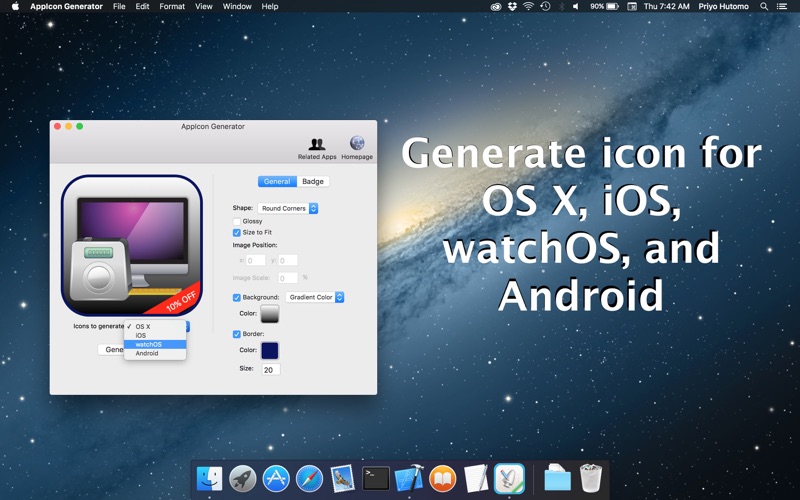Pick the dark blue border color swatch

(270, 351)
